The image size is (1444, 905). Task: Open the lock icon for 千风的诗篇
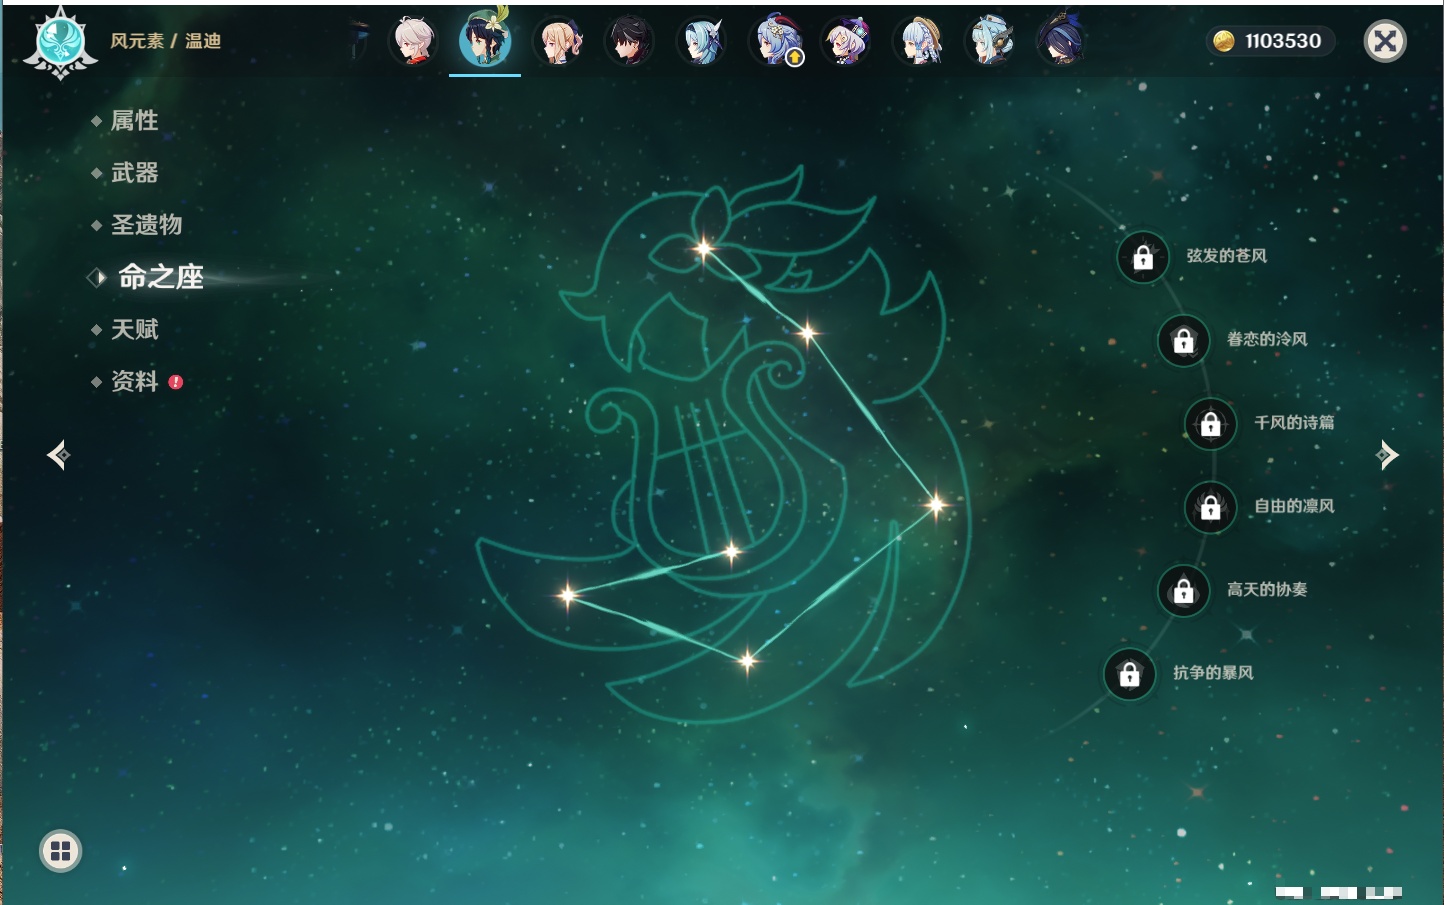point(1210,424)
